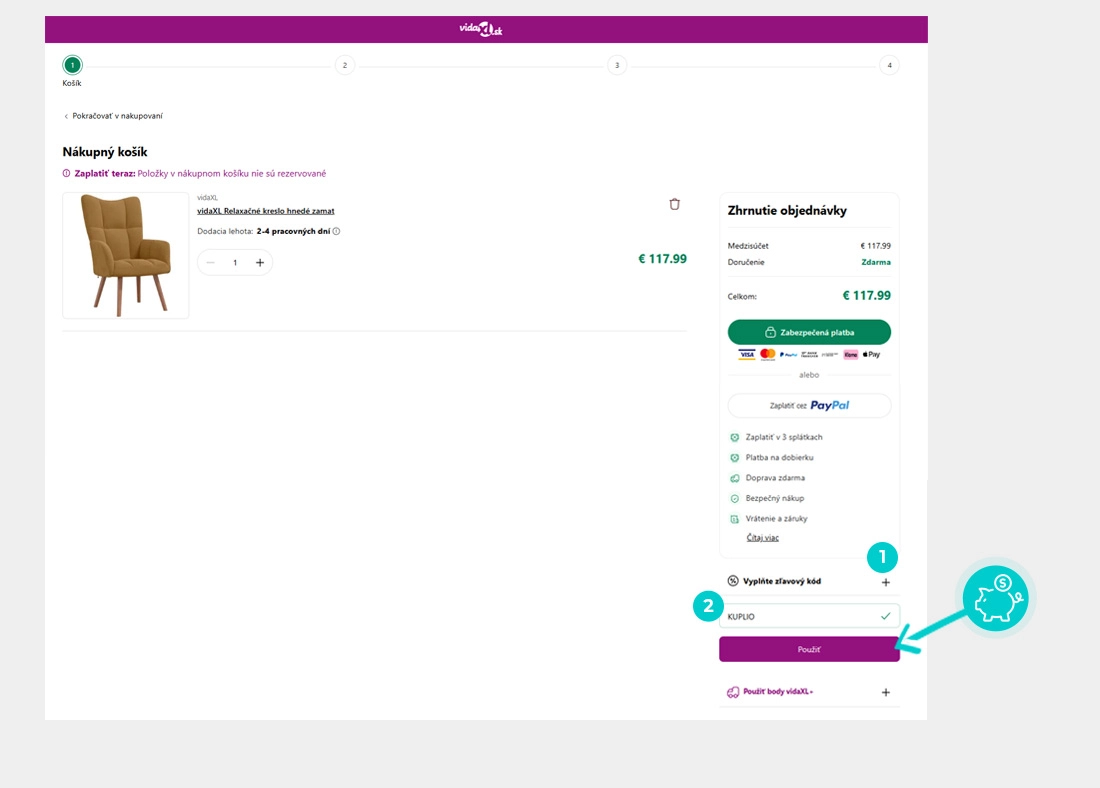Click the Zhrnutie objednávky heading

pyautogui.click(x=787, y=211)
